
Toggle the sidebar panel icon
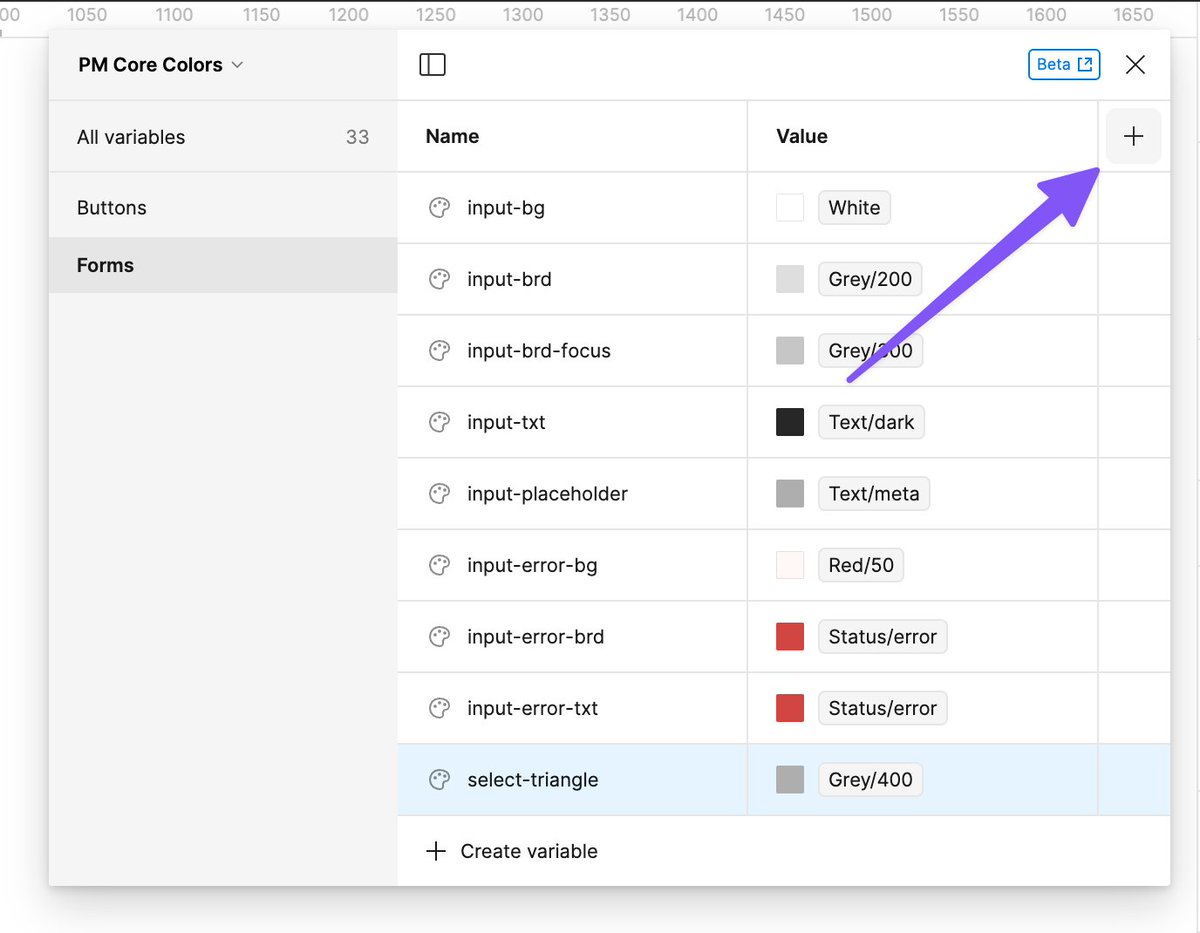[x=432, y=65]
